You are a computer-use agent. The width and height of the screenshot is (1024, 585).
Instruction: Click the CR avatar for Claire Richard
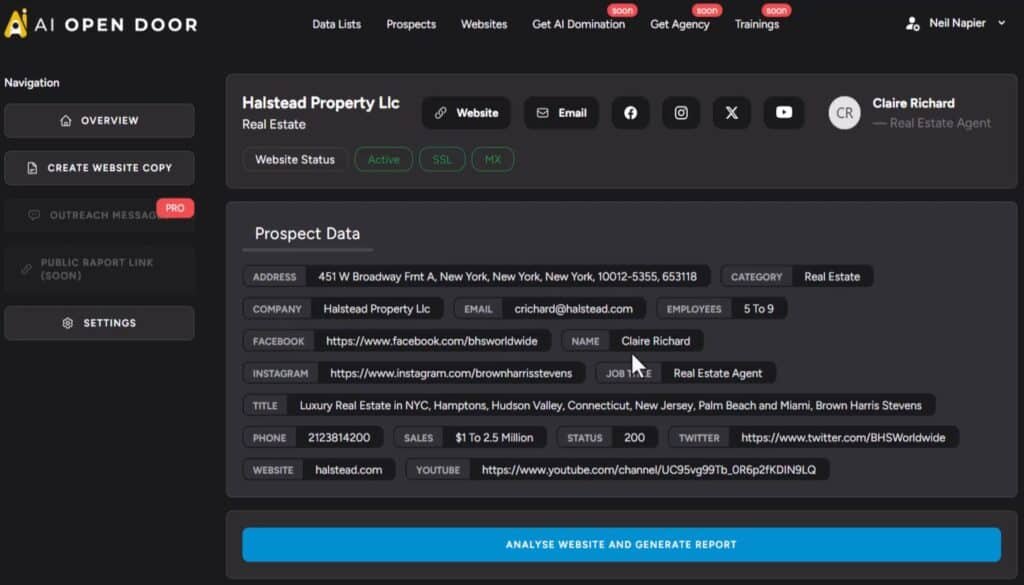click(x=845, y=113)
